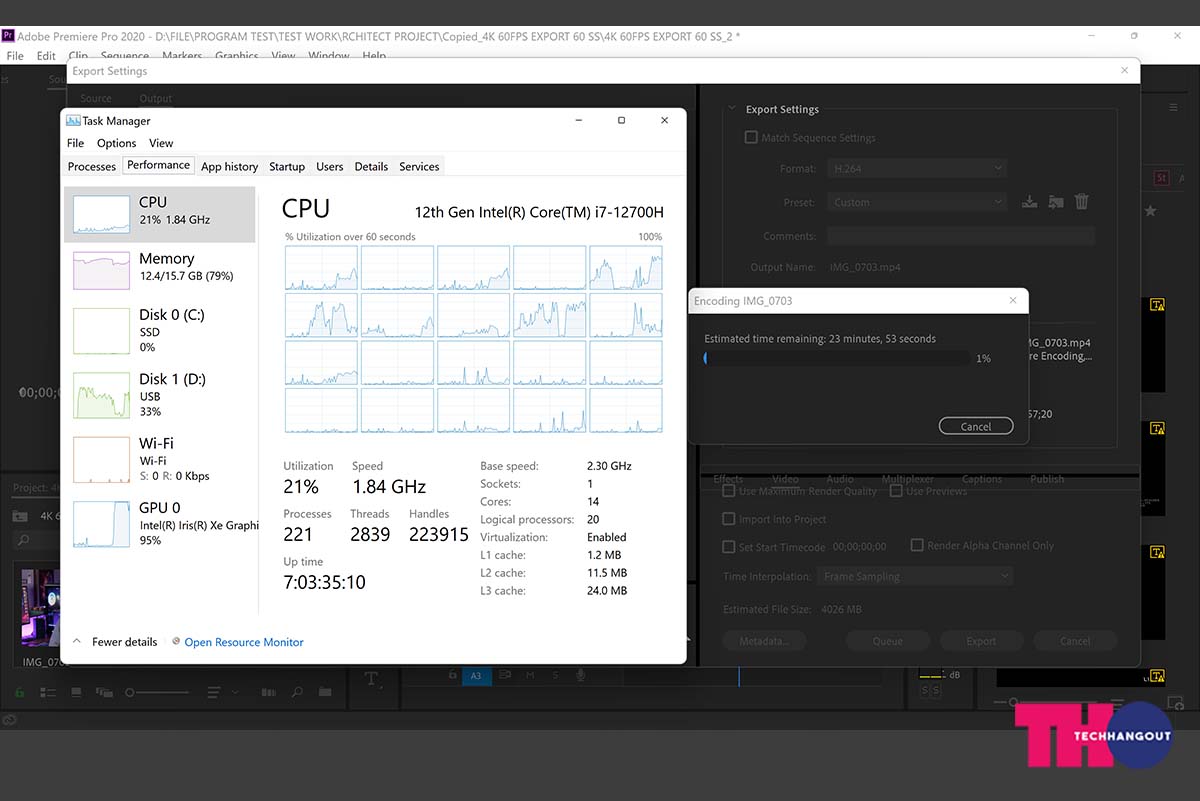The height and width of the screenshot is (801, 1200).
Task: Enable Use Maximum Render Quality
Action: click(x=729, y=491)
